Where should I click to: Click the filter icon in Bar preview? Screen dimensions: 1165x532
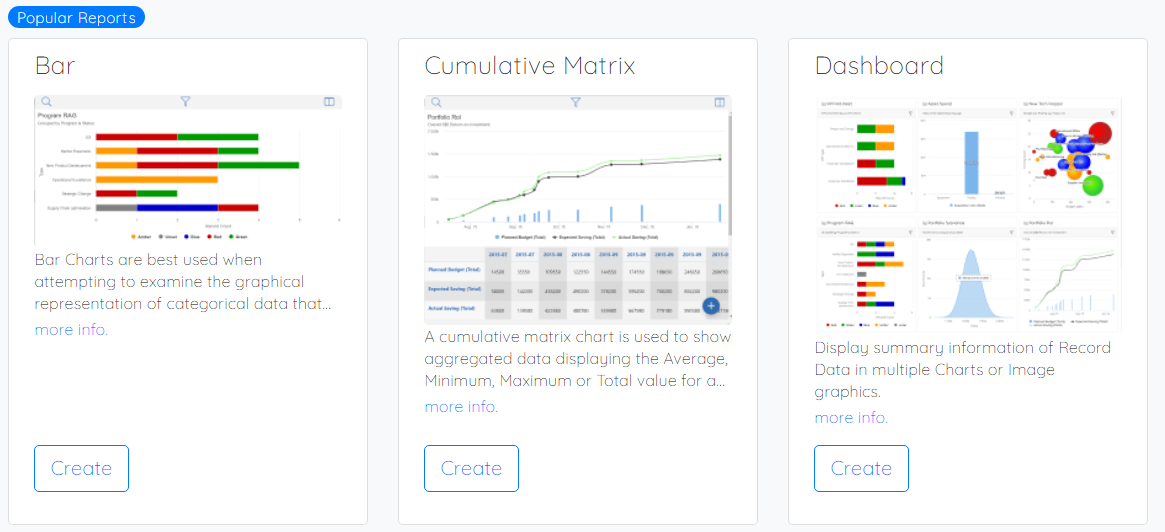point(186,102)
